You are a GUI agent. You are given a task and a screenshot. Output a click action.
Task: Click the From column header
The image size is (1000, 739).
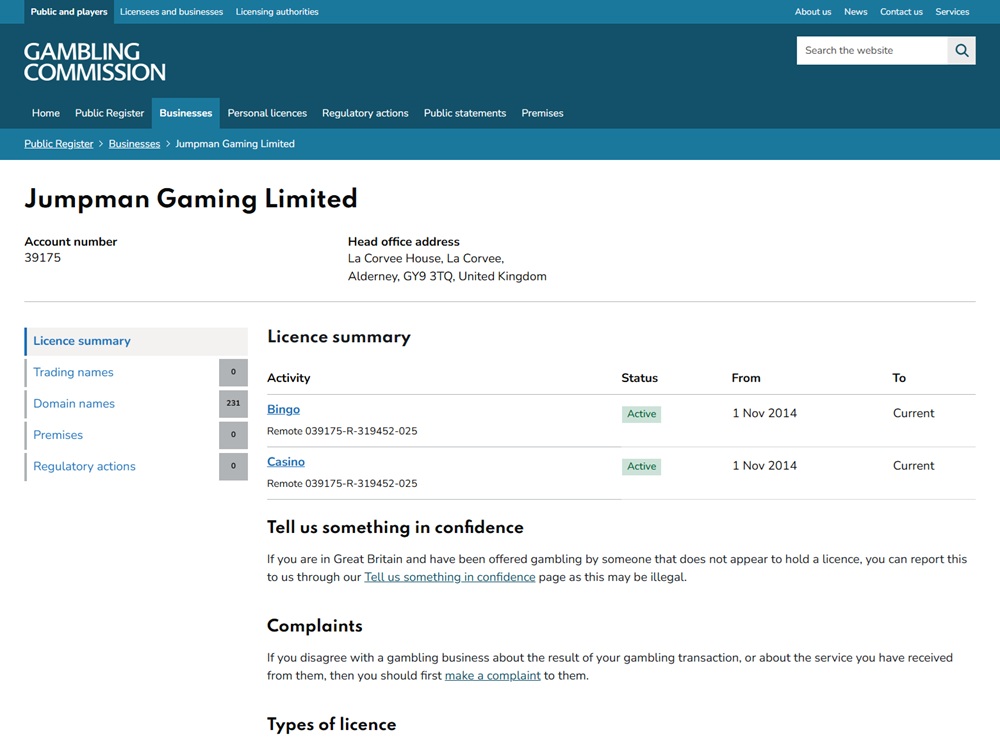[746, 378]
